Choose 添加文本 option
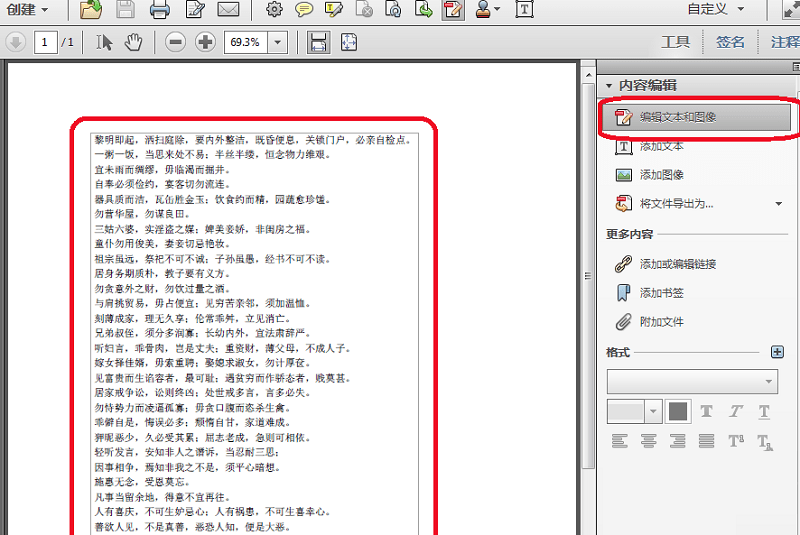Image resolution: width=800 pixels, height=535 pixels. coord(662,146)
